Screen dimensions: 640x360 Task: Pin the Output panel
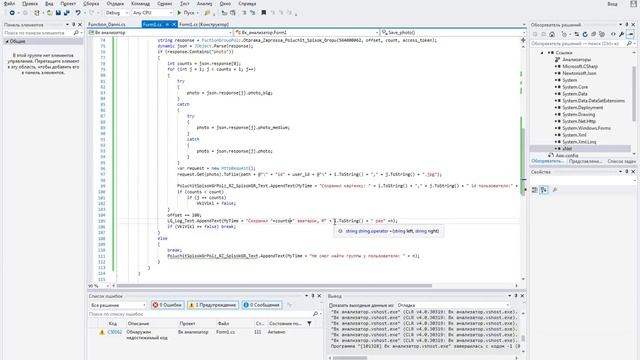click(x=516, y=296)
